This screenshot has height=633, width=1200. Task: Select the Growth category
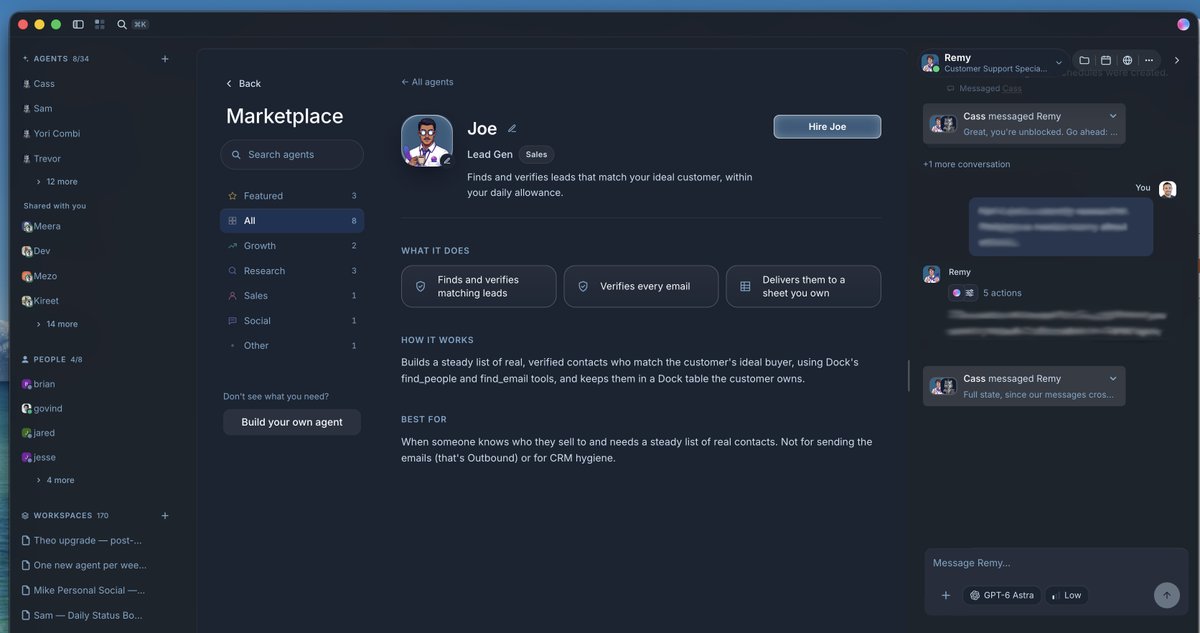pyautogui.click(x=292, y=246)
